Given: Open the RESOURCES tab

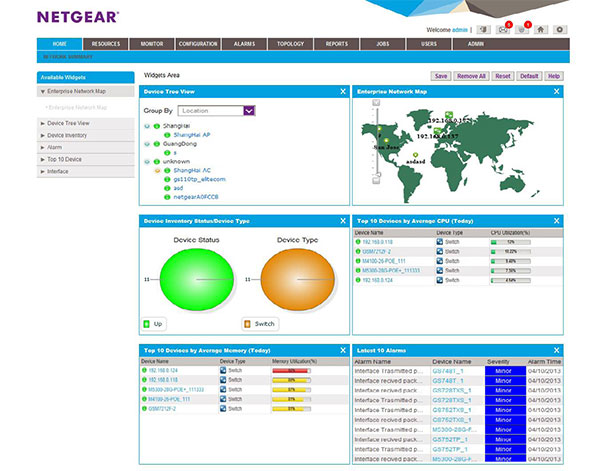Looking at the screenshot, I should [x=106, y=44].
